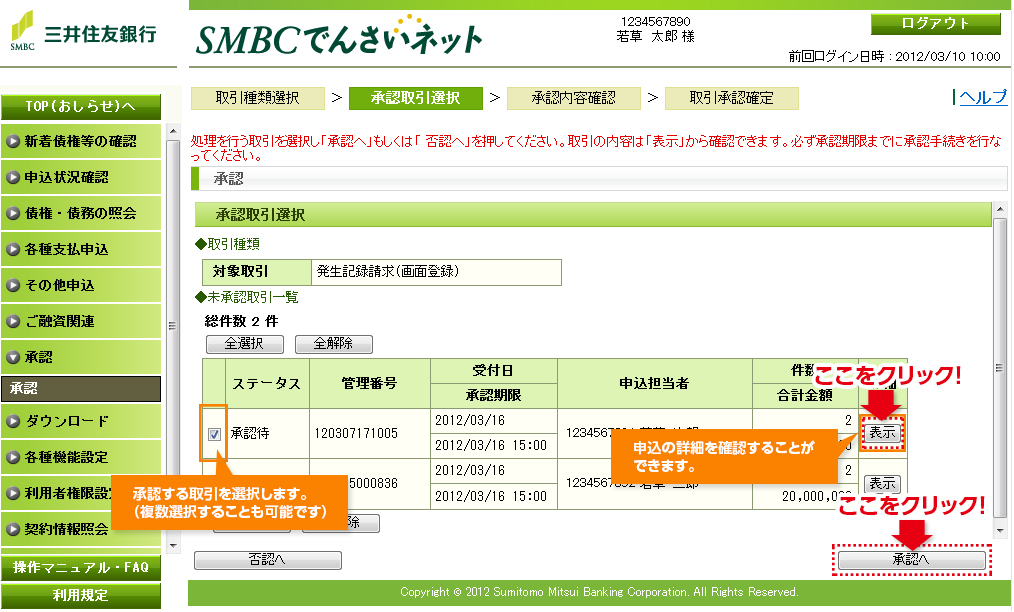Image resolution: width=1014 pixels, height=612 pixels.
Task: Click the sidebar scrollbar up arrow
Action: 173,131
